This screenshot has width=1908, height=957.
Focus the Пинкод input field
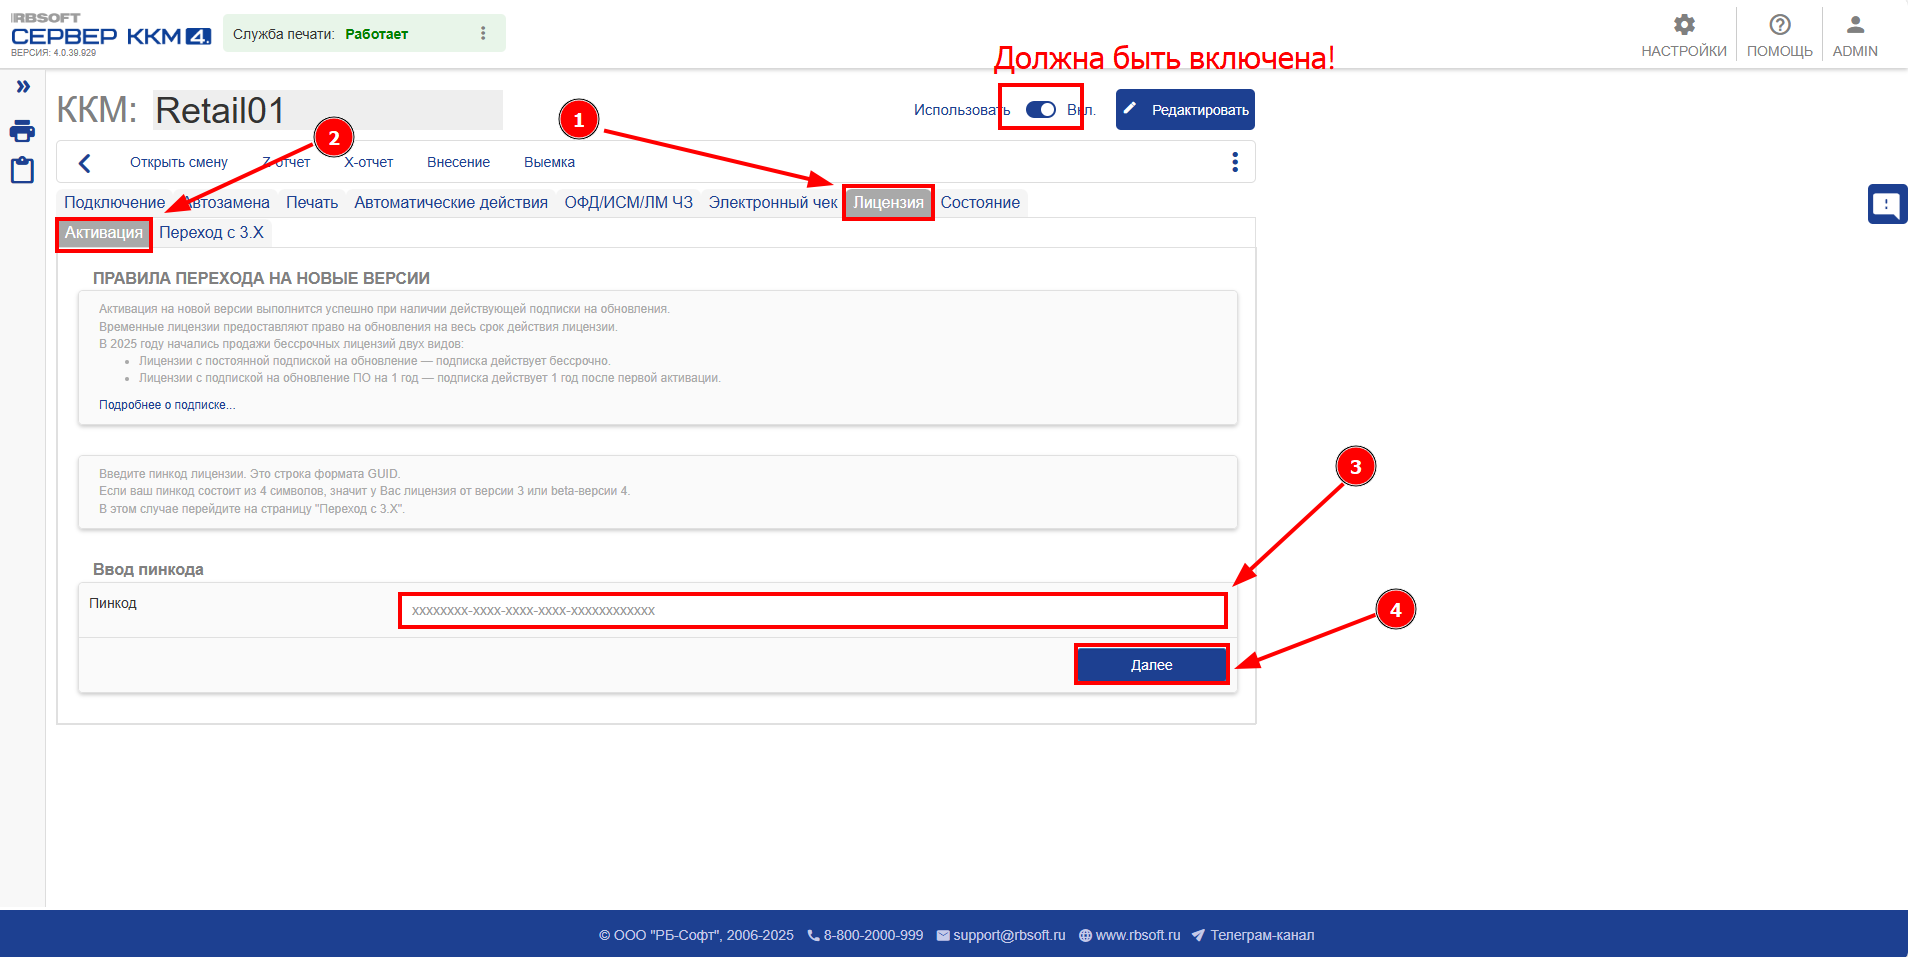[812, 611]
